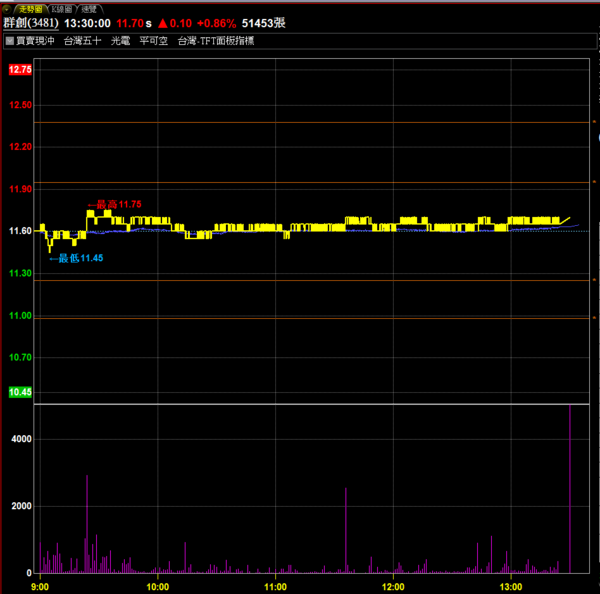The height and width of the screenshot is (594, 600).
Task: Click the green 10.45 lower limit price label
Action: (20, 392)
